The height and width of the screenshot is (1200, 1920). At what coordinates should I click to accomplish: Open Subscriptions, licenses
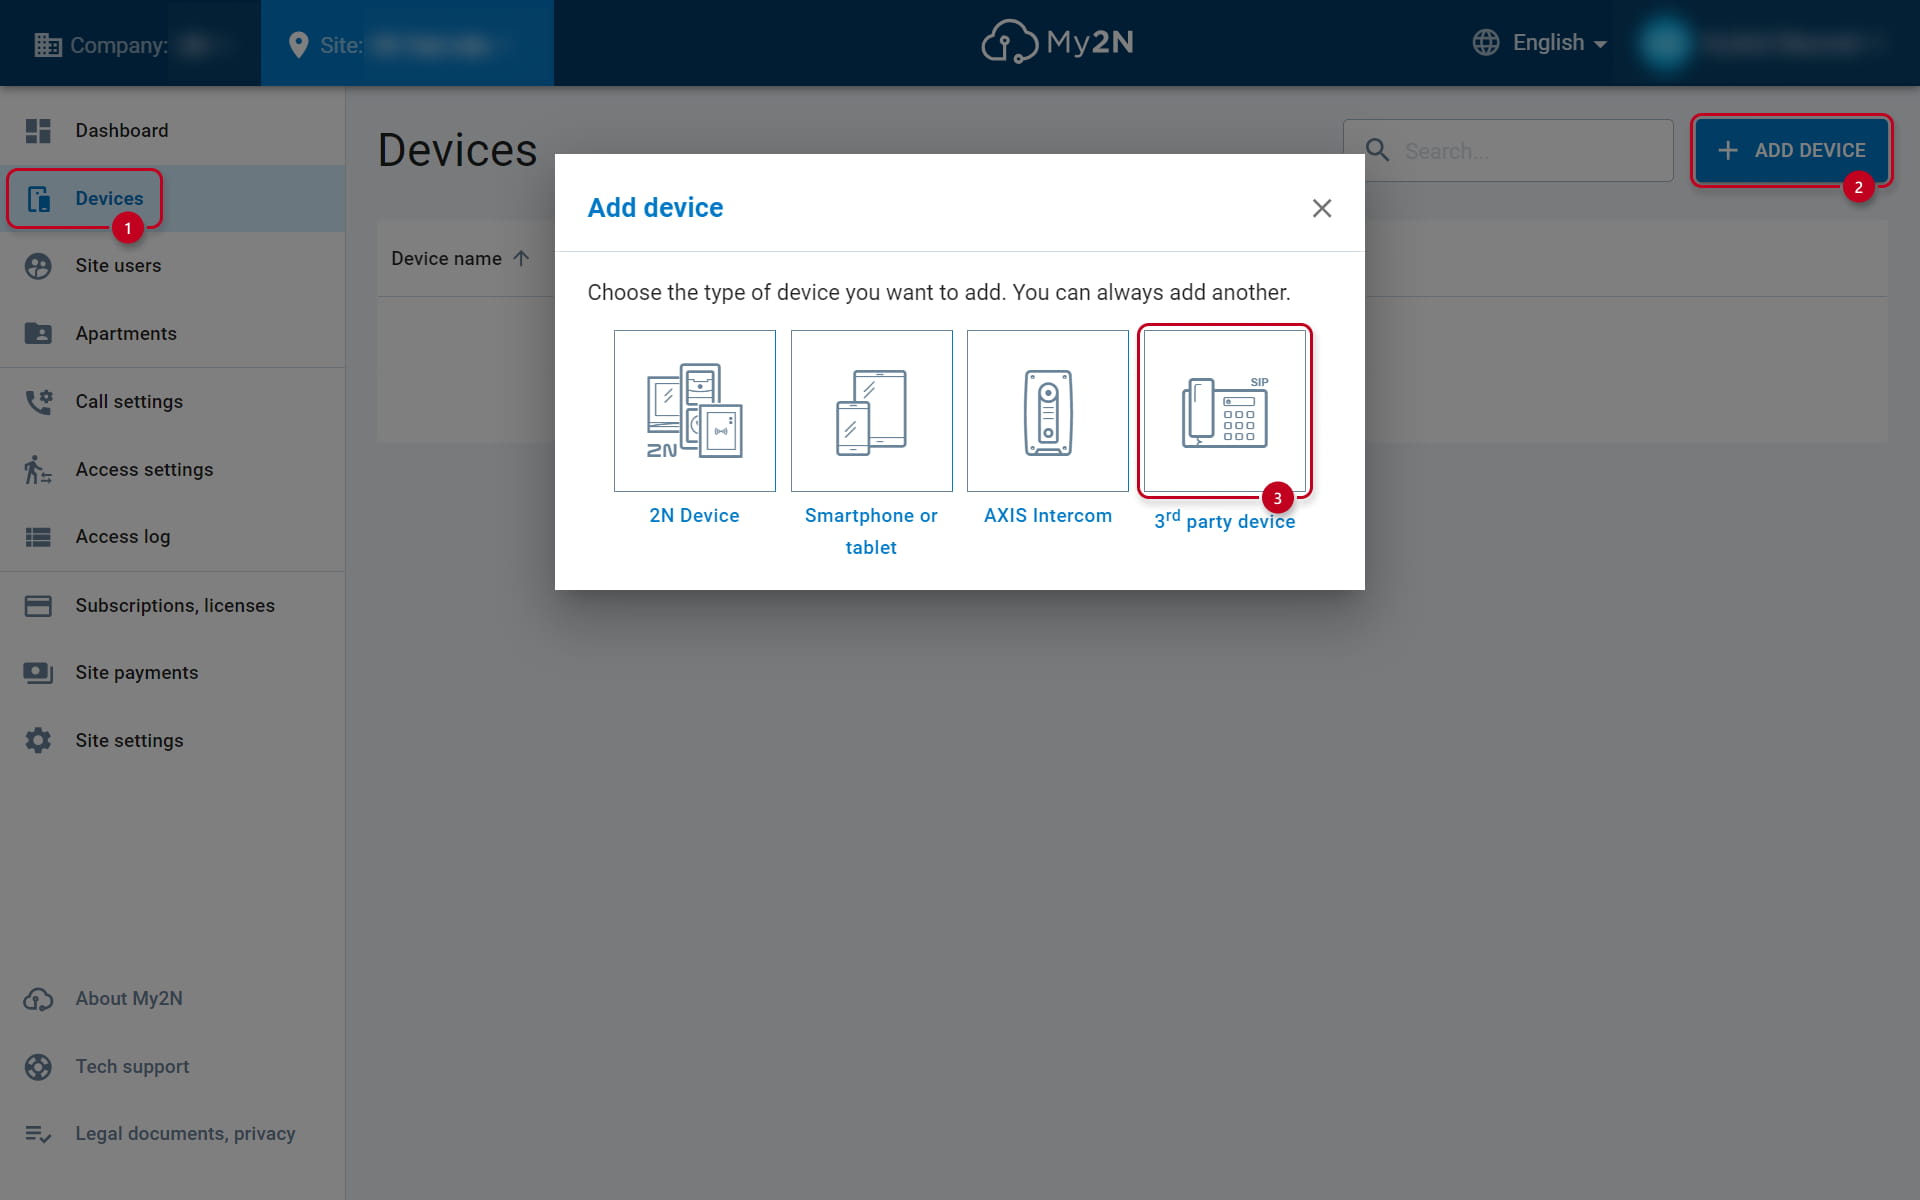click(172, 605)
